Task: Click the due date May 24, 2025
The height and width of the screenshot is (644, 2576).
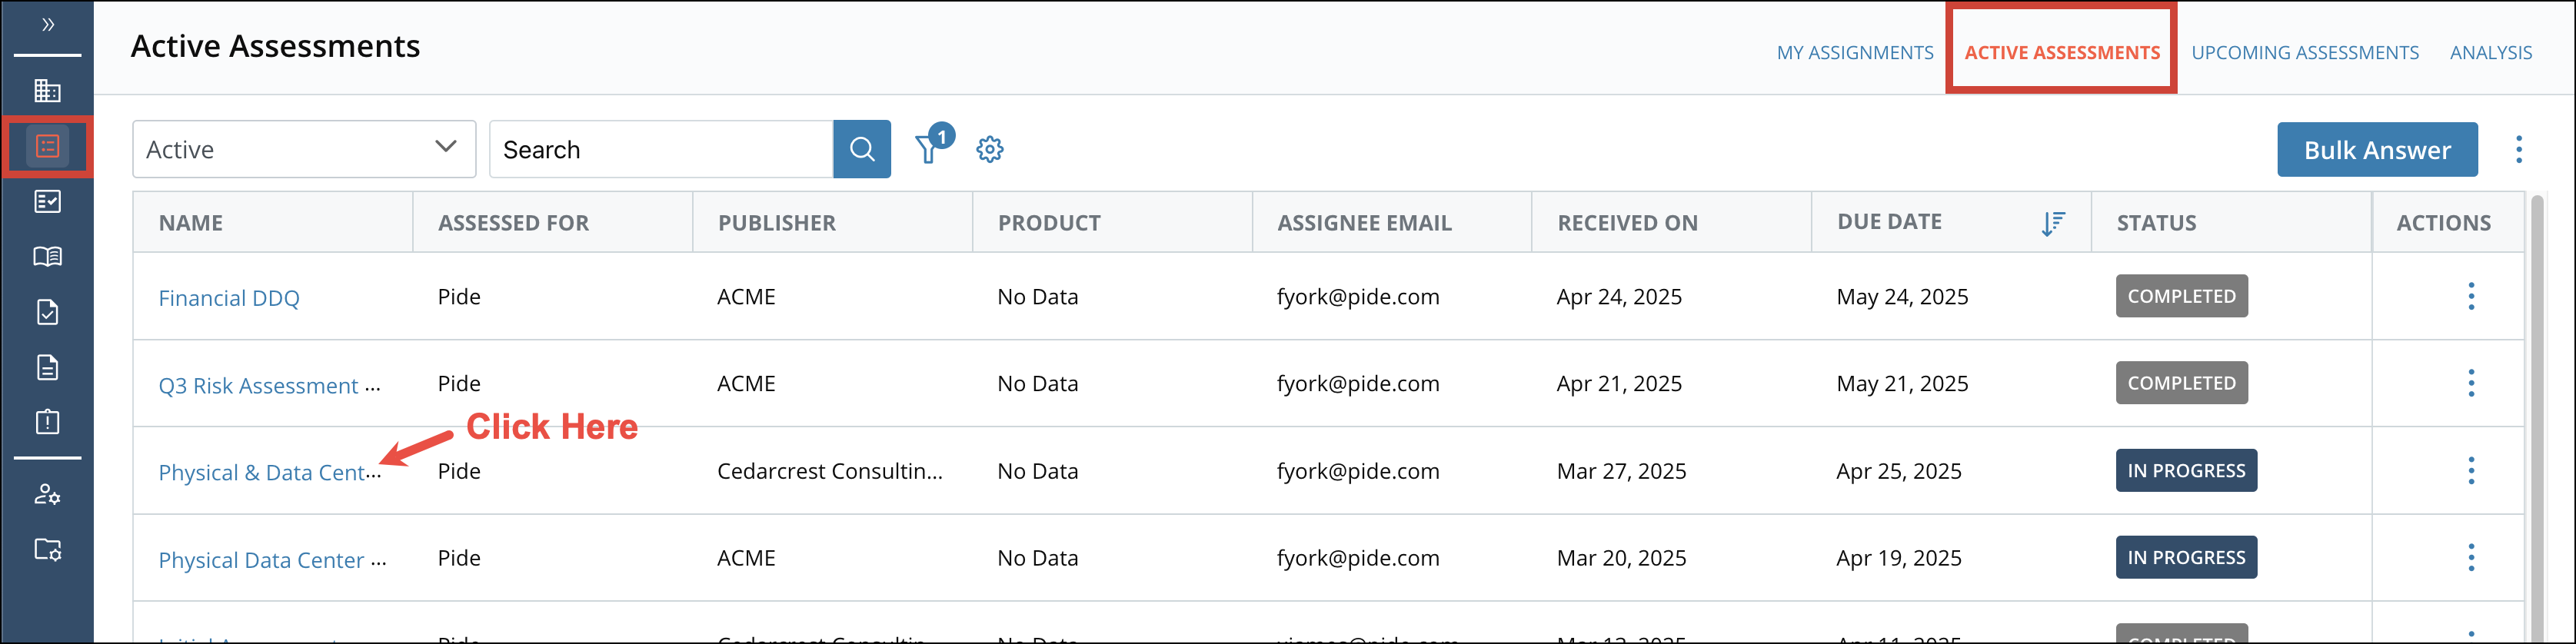Action: point(1902,297)
